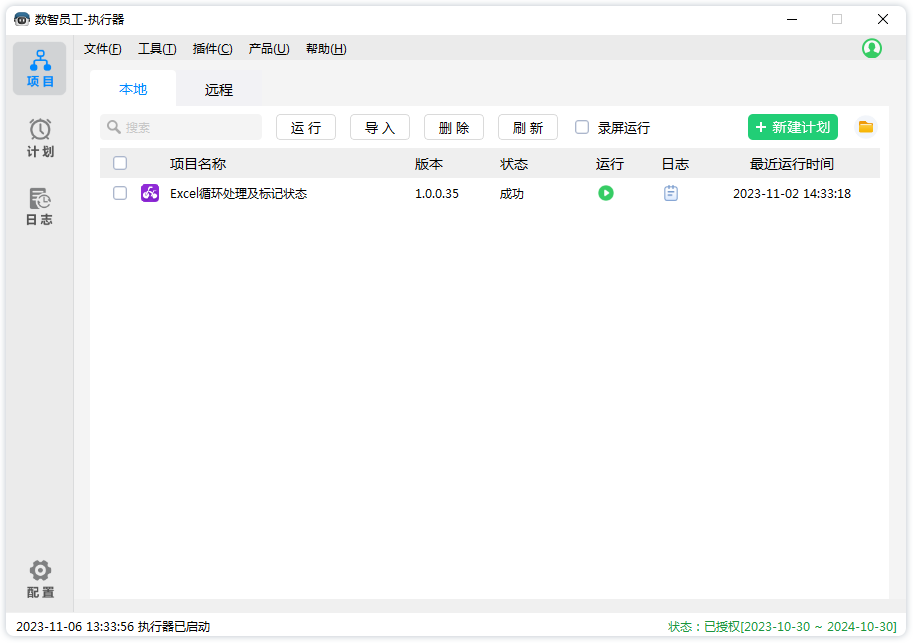Enable the 录屏运行 screen recording checkbox
The height and width of the screenshot is (643, 913).
click(582, 127)
